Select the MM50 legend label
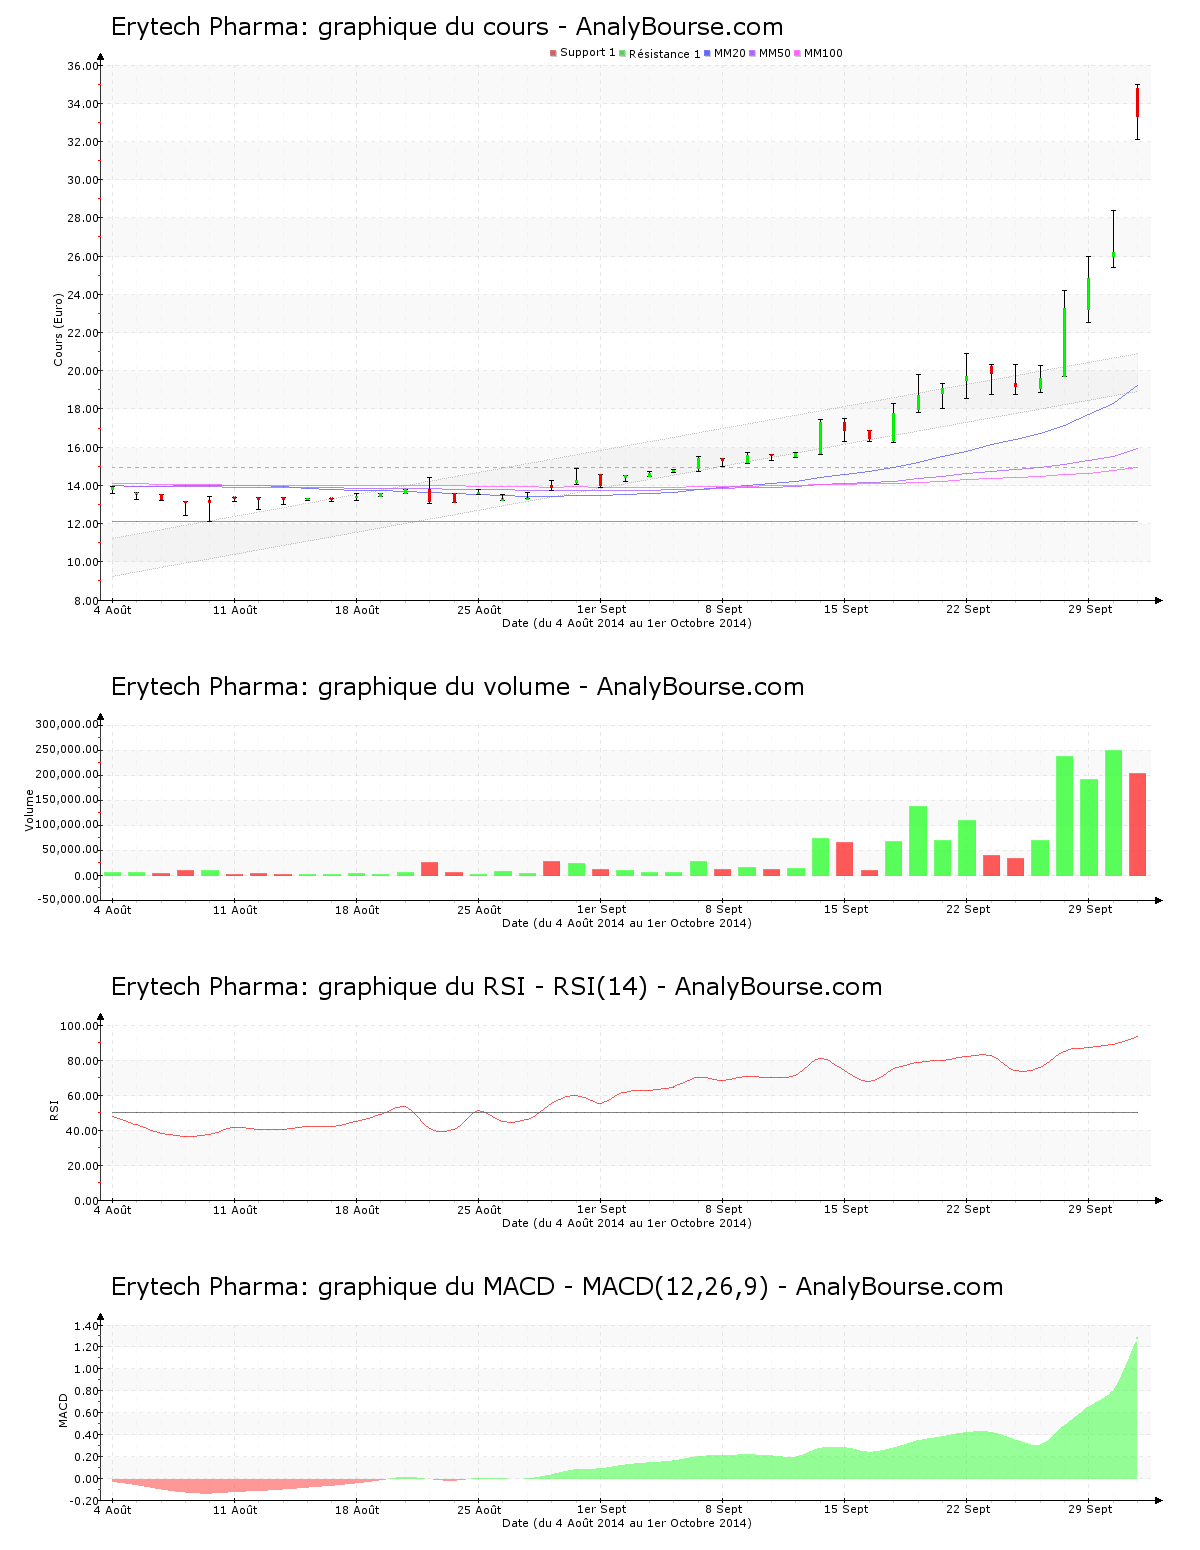Image resolution: width=1200 pixels, height=1550 pixels. tap(774, 53)
